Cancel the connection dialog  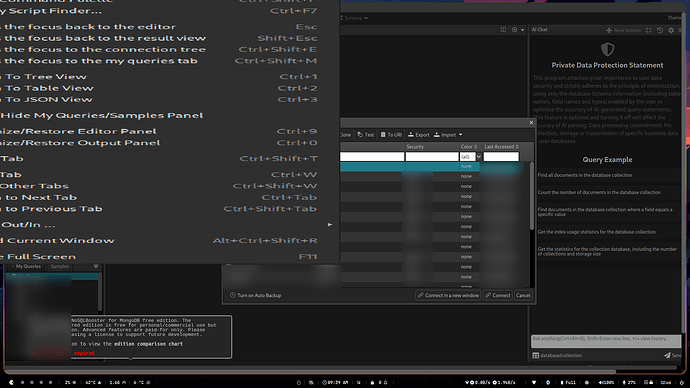(x=523, y=296)
